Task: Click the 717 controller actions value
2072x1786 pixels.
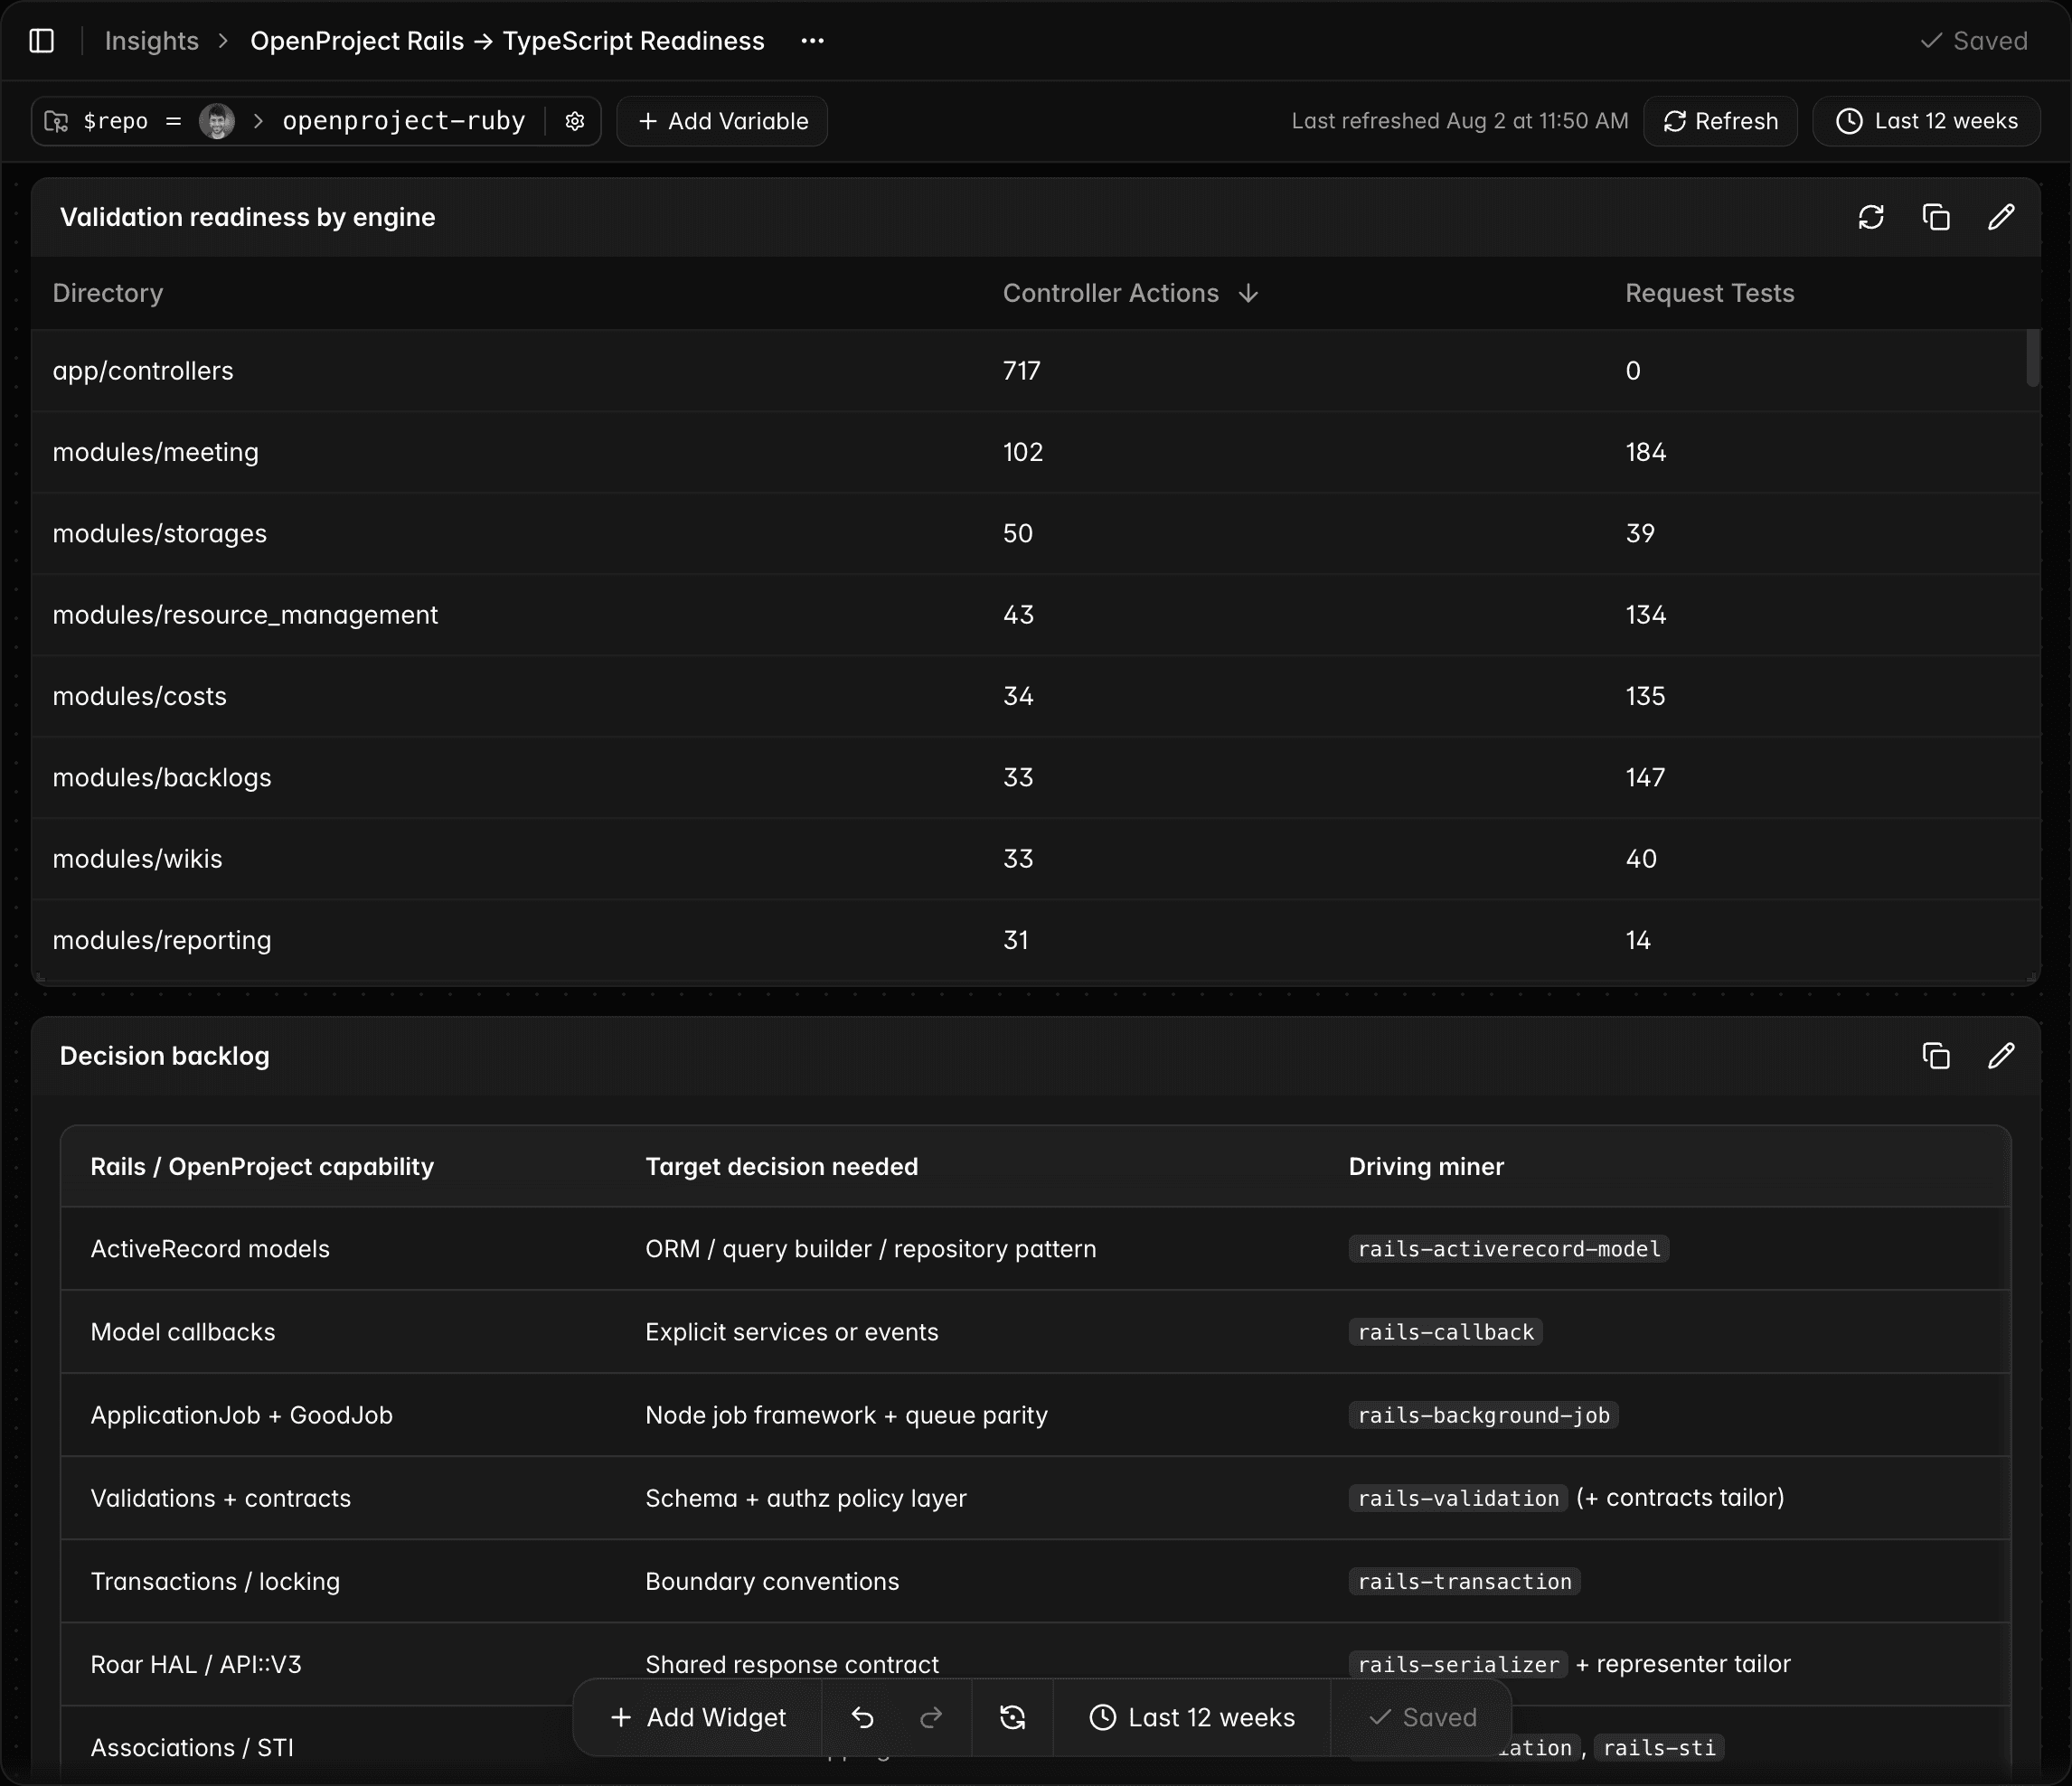Action: point(1022,371)
